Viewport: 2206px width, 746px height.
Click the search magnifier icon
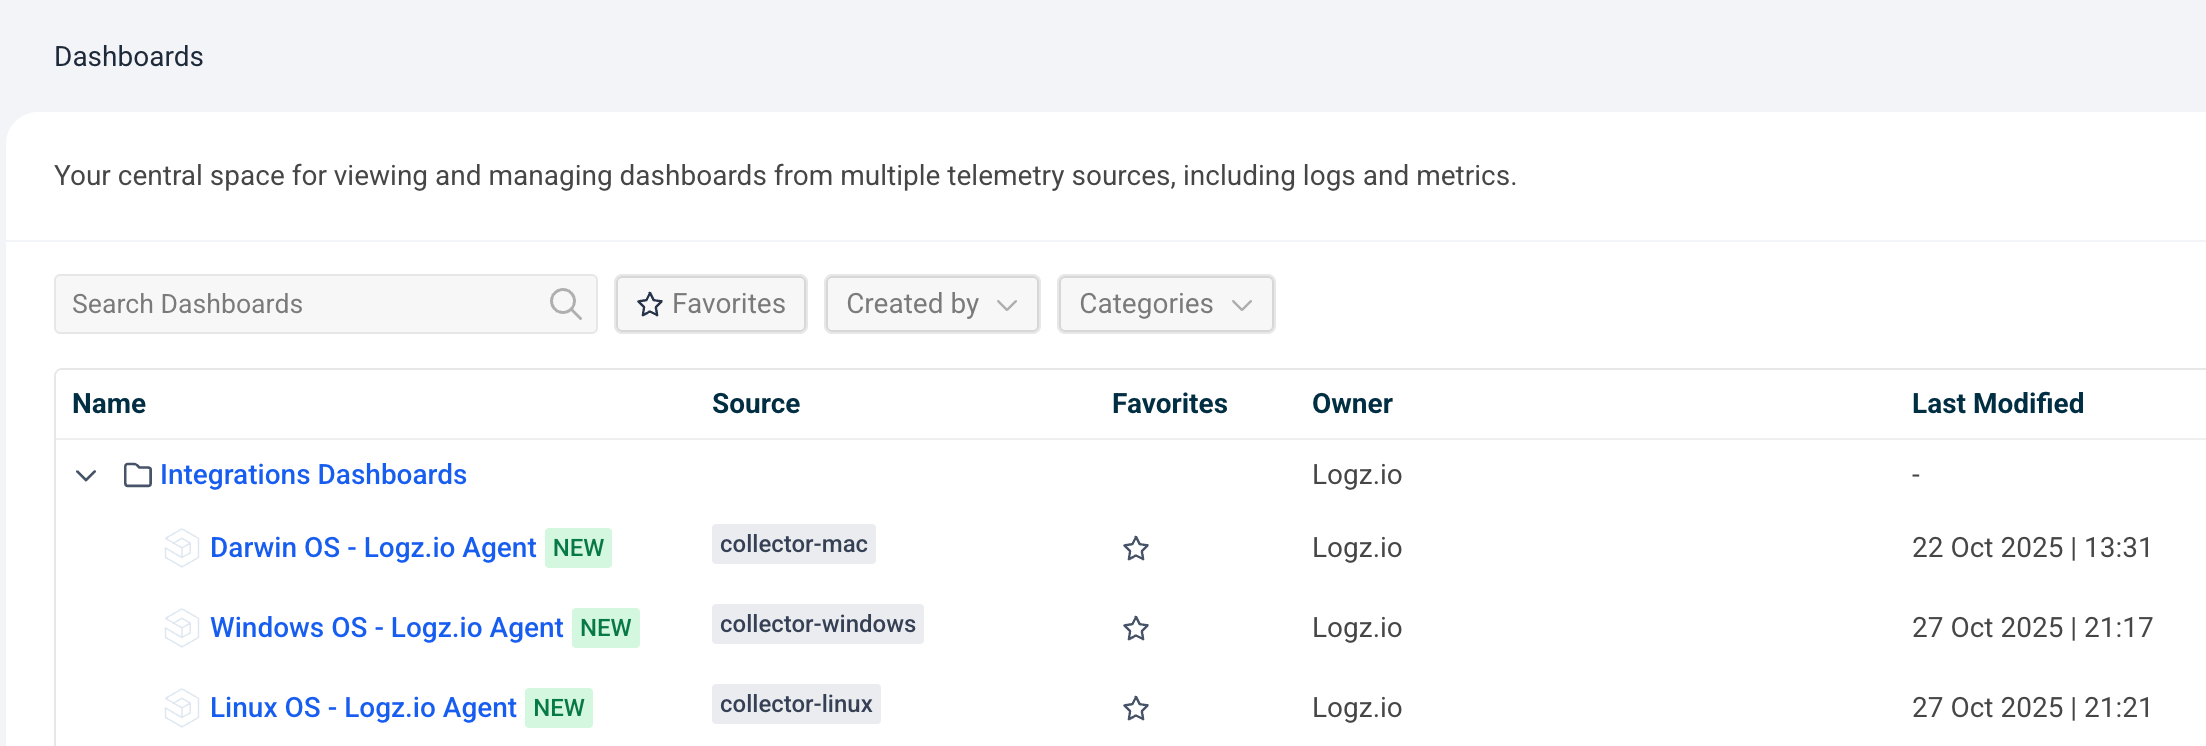tap(565, 304)
